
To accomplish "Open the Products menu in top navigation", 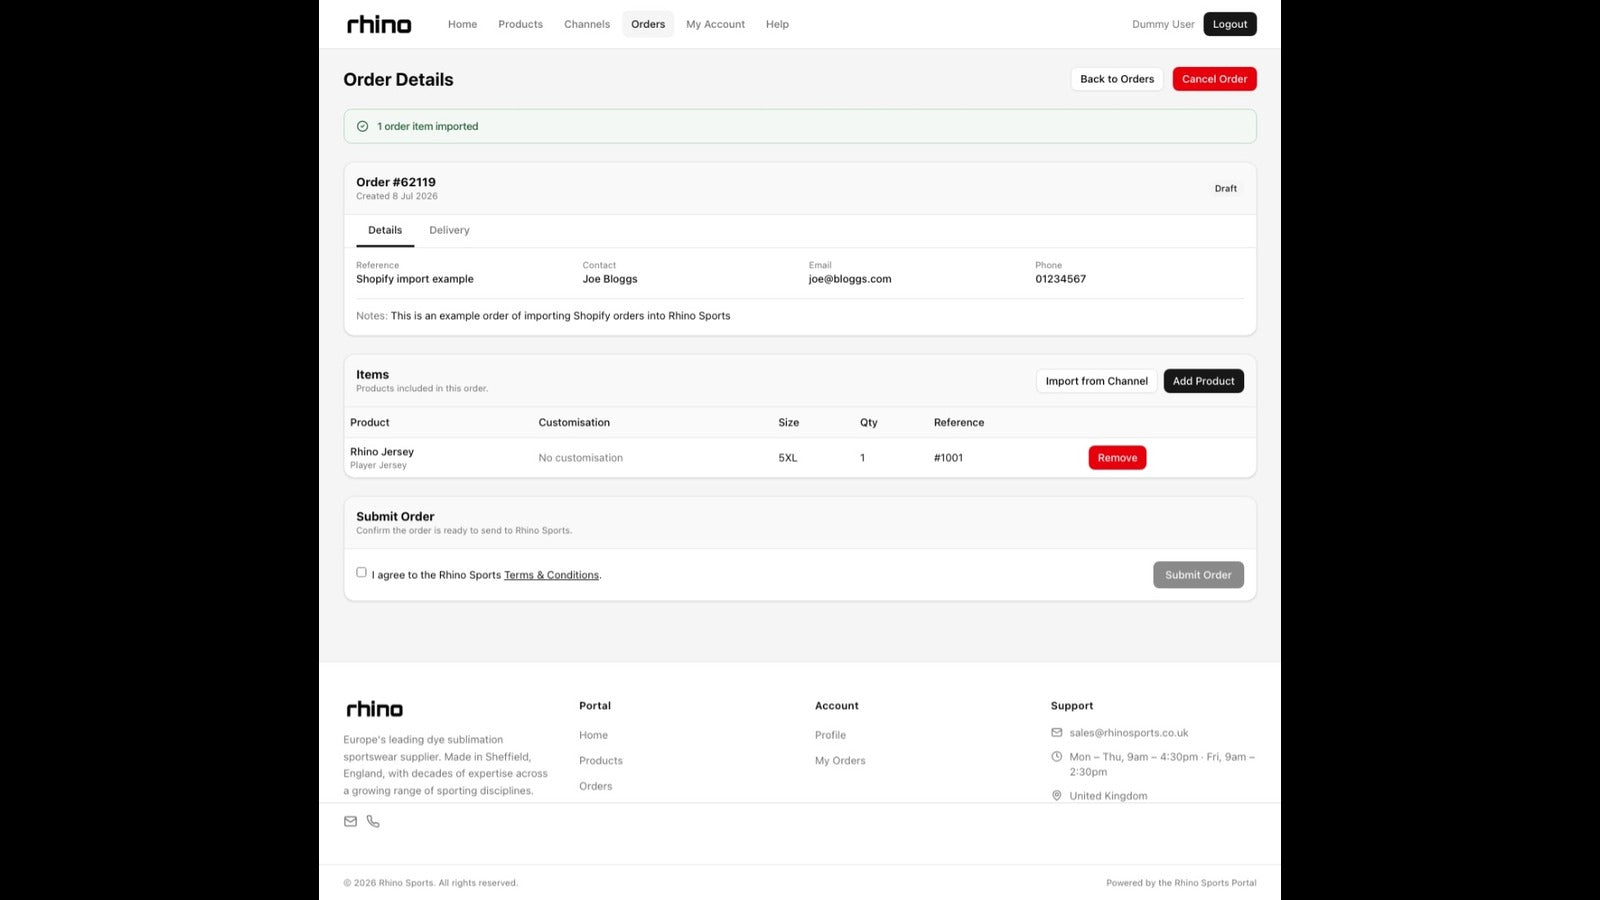I will [x=520, y=24].
